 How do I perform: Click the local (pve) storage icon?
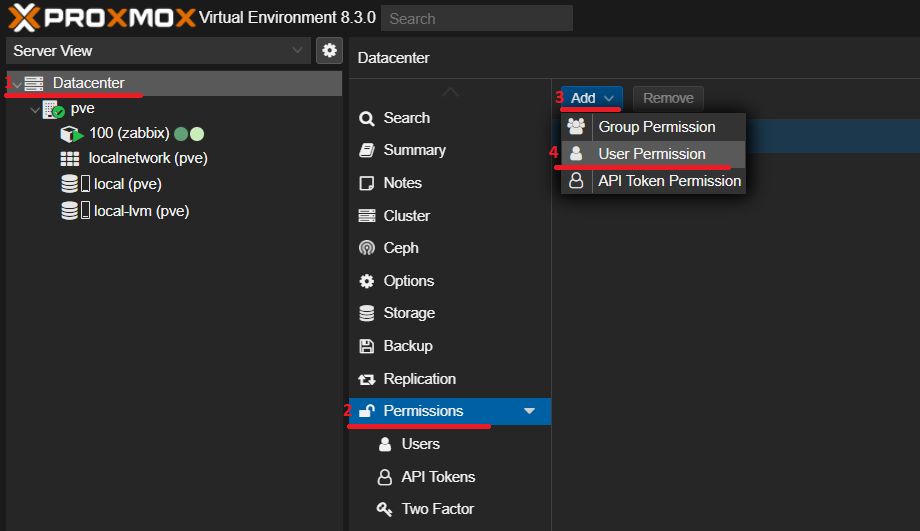coord(75,184)
